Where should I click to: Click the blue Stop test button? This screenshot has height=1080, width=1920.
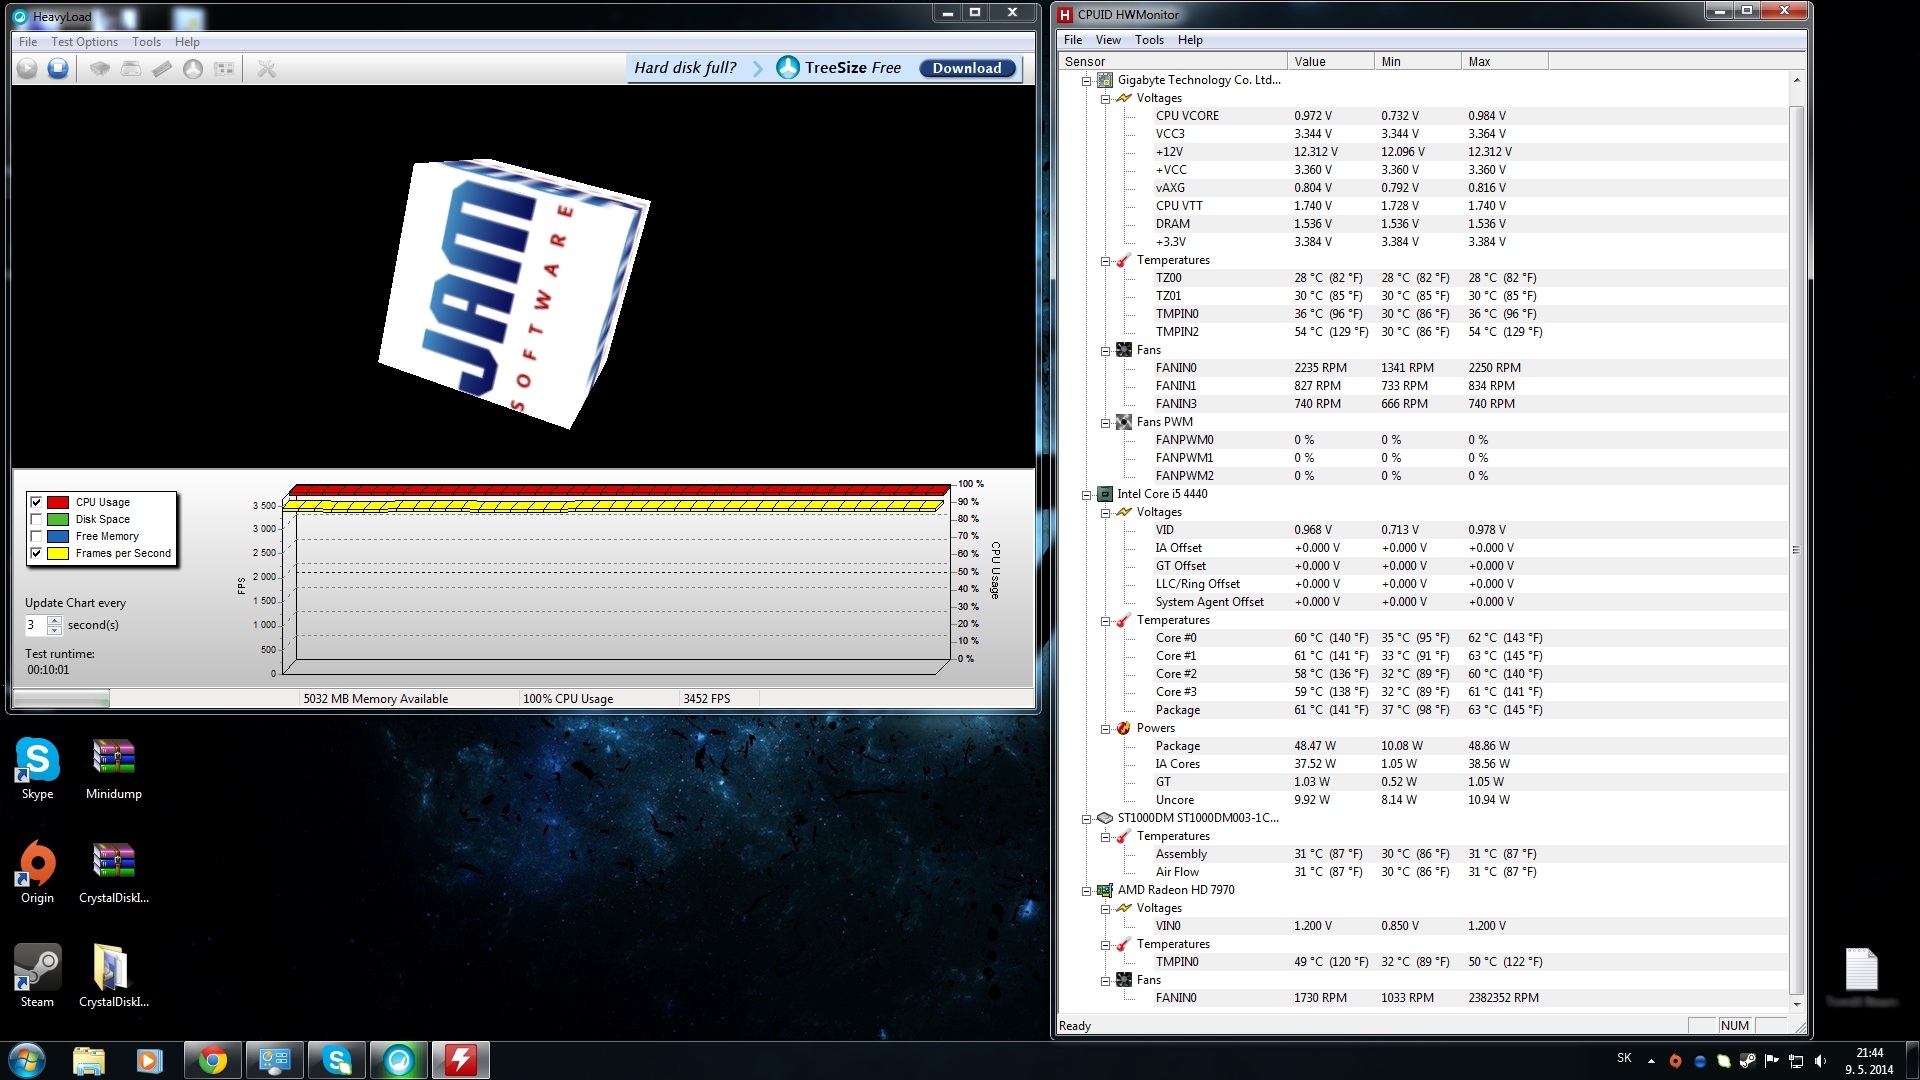58,68
